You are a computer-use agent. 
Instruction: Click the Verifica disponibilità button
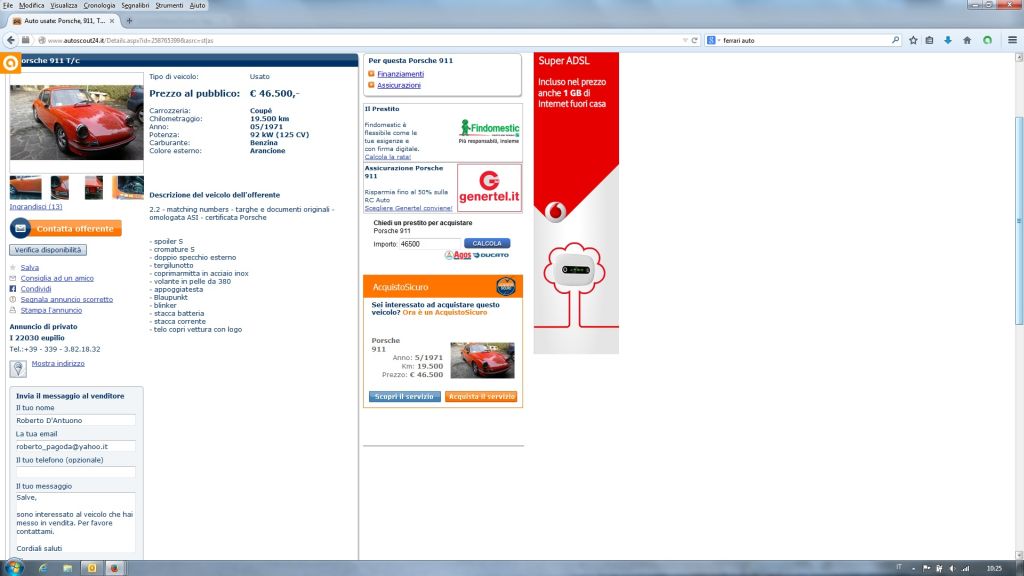click(x=48, y=250)
